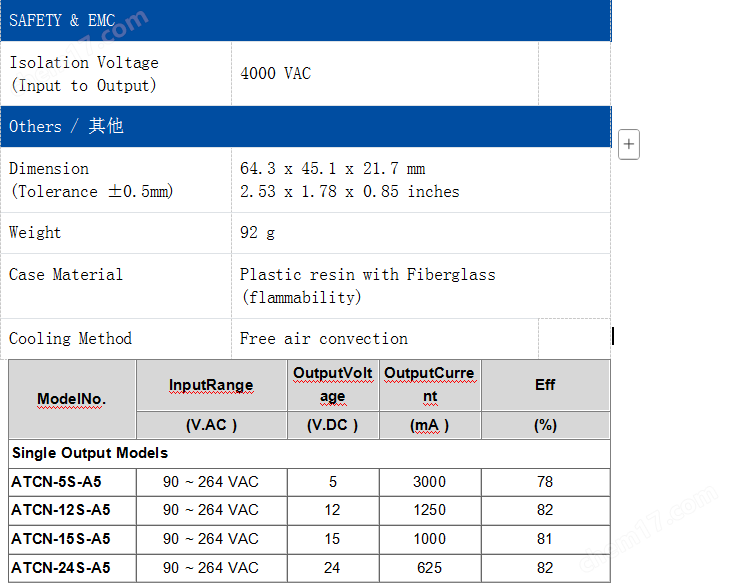Screen dimensions: 729x583
Task: Select the '92 g' value
Action: pyautogui.click(x=257, y=232)
